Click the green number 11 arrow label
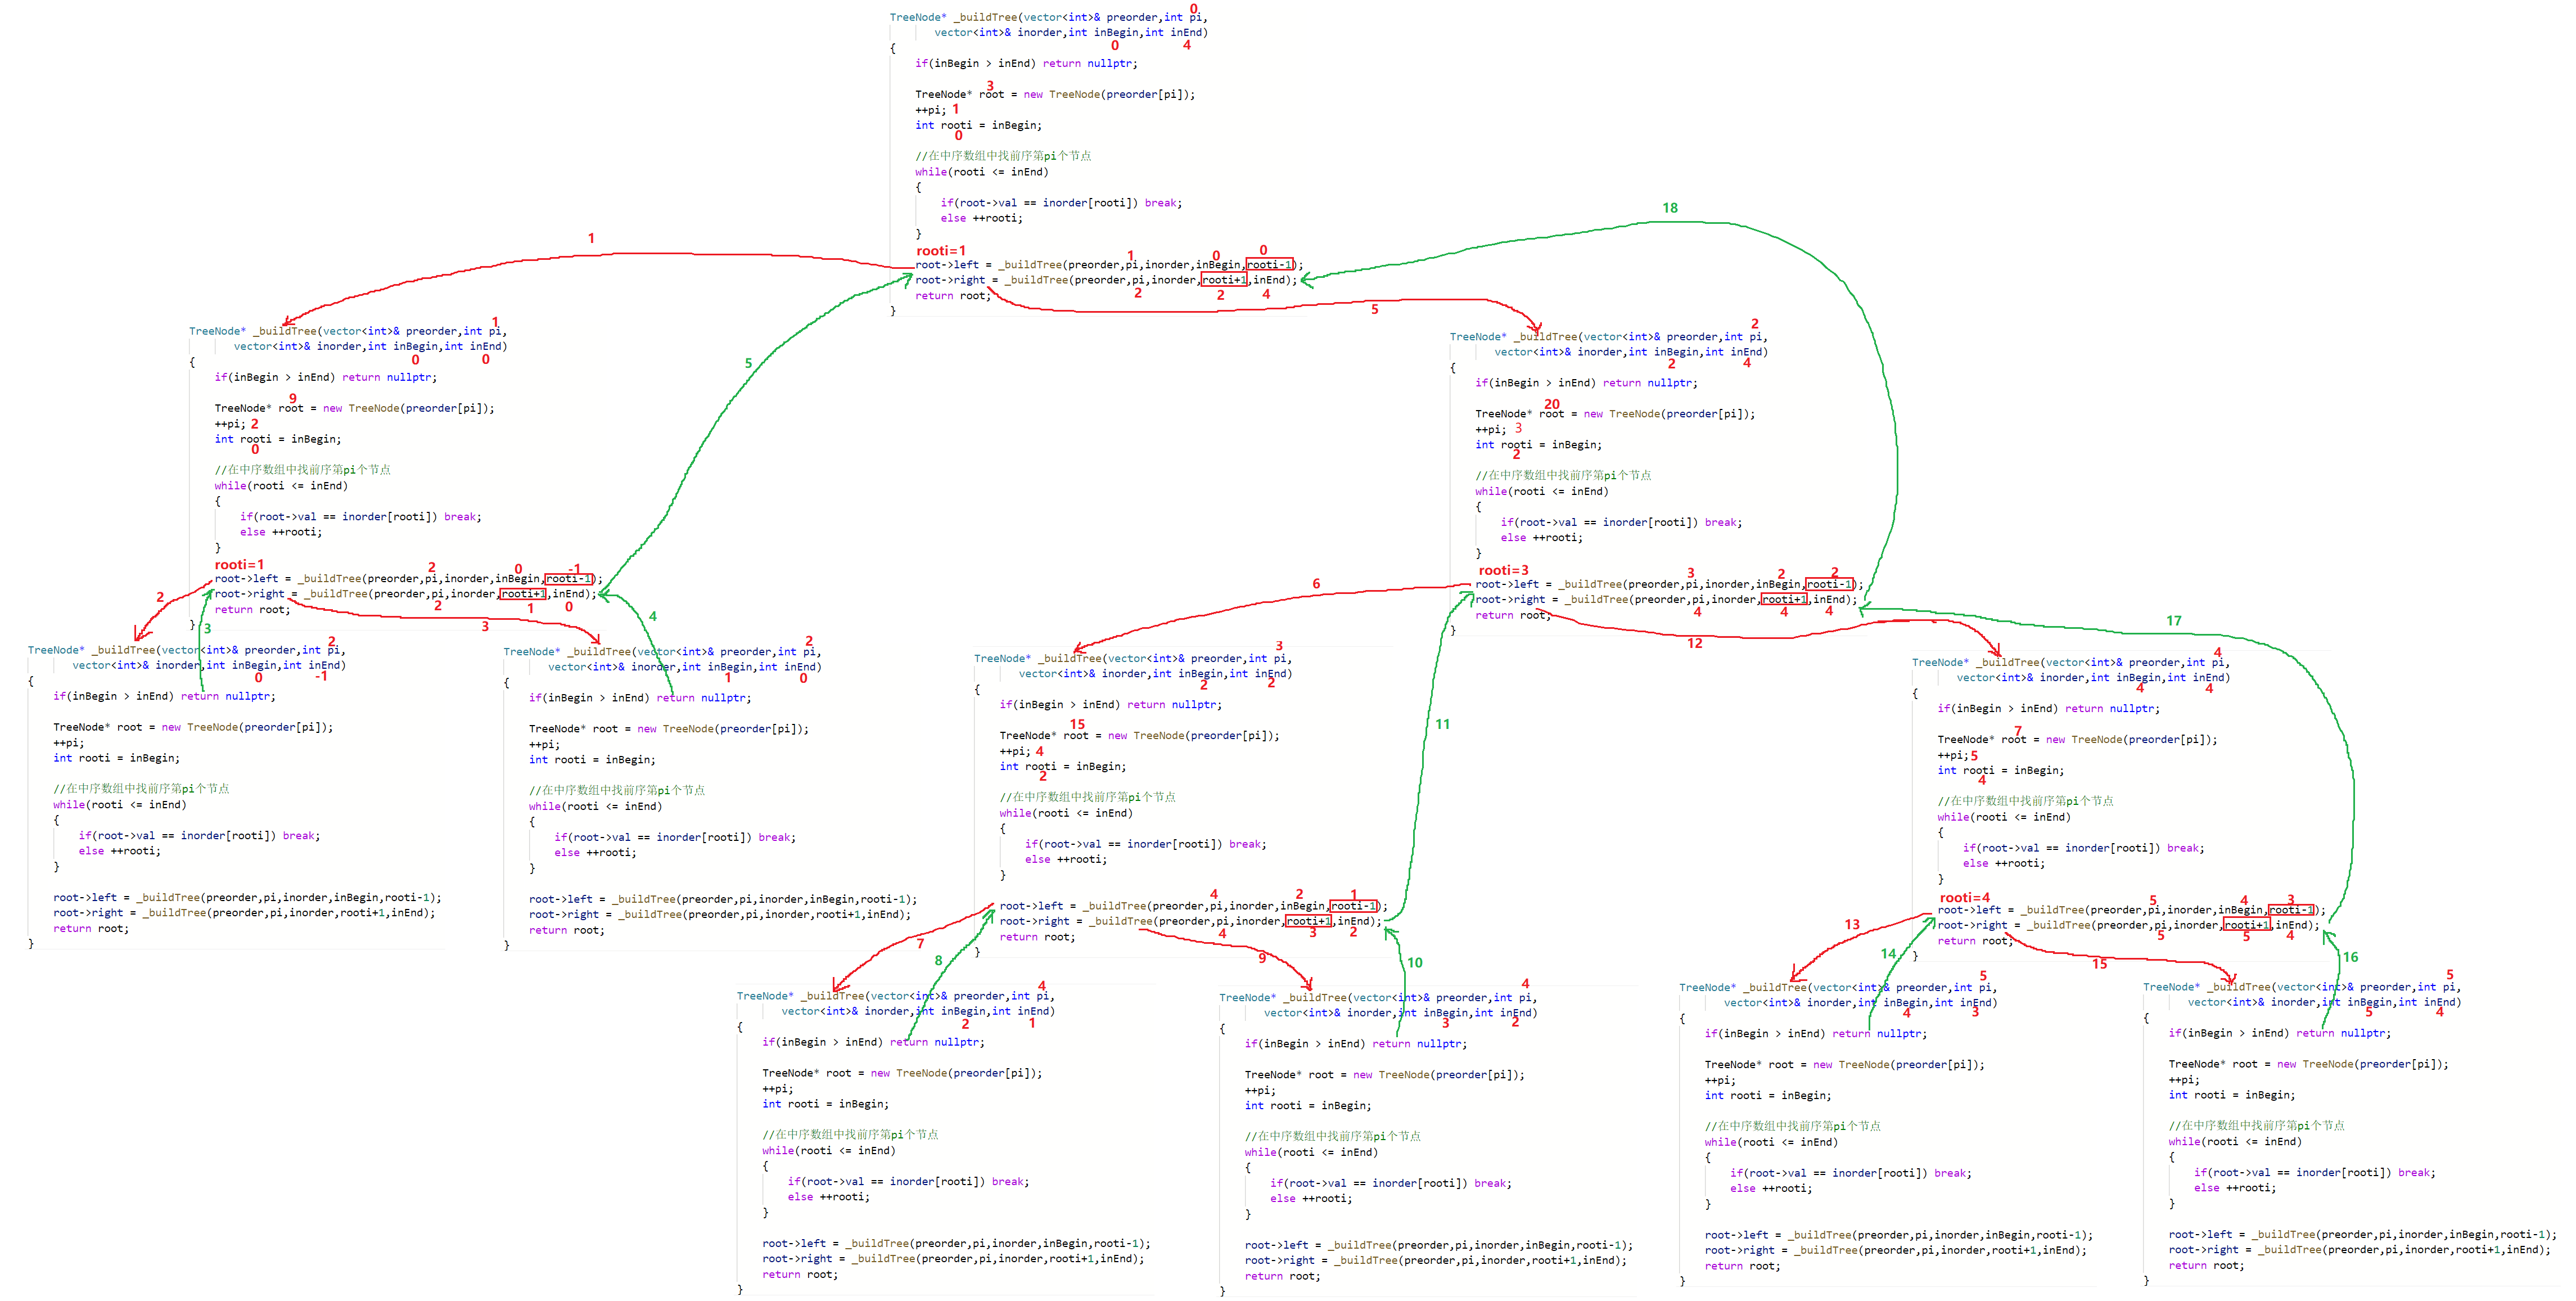Image resolution: width=2576 pixels, height=1301 pixels. [x=1442, y=724]
